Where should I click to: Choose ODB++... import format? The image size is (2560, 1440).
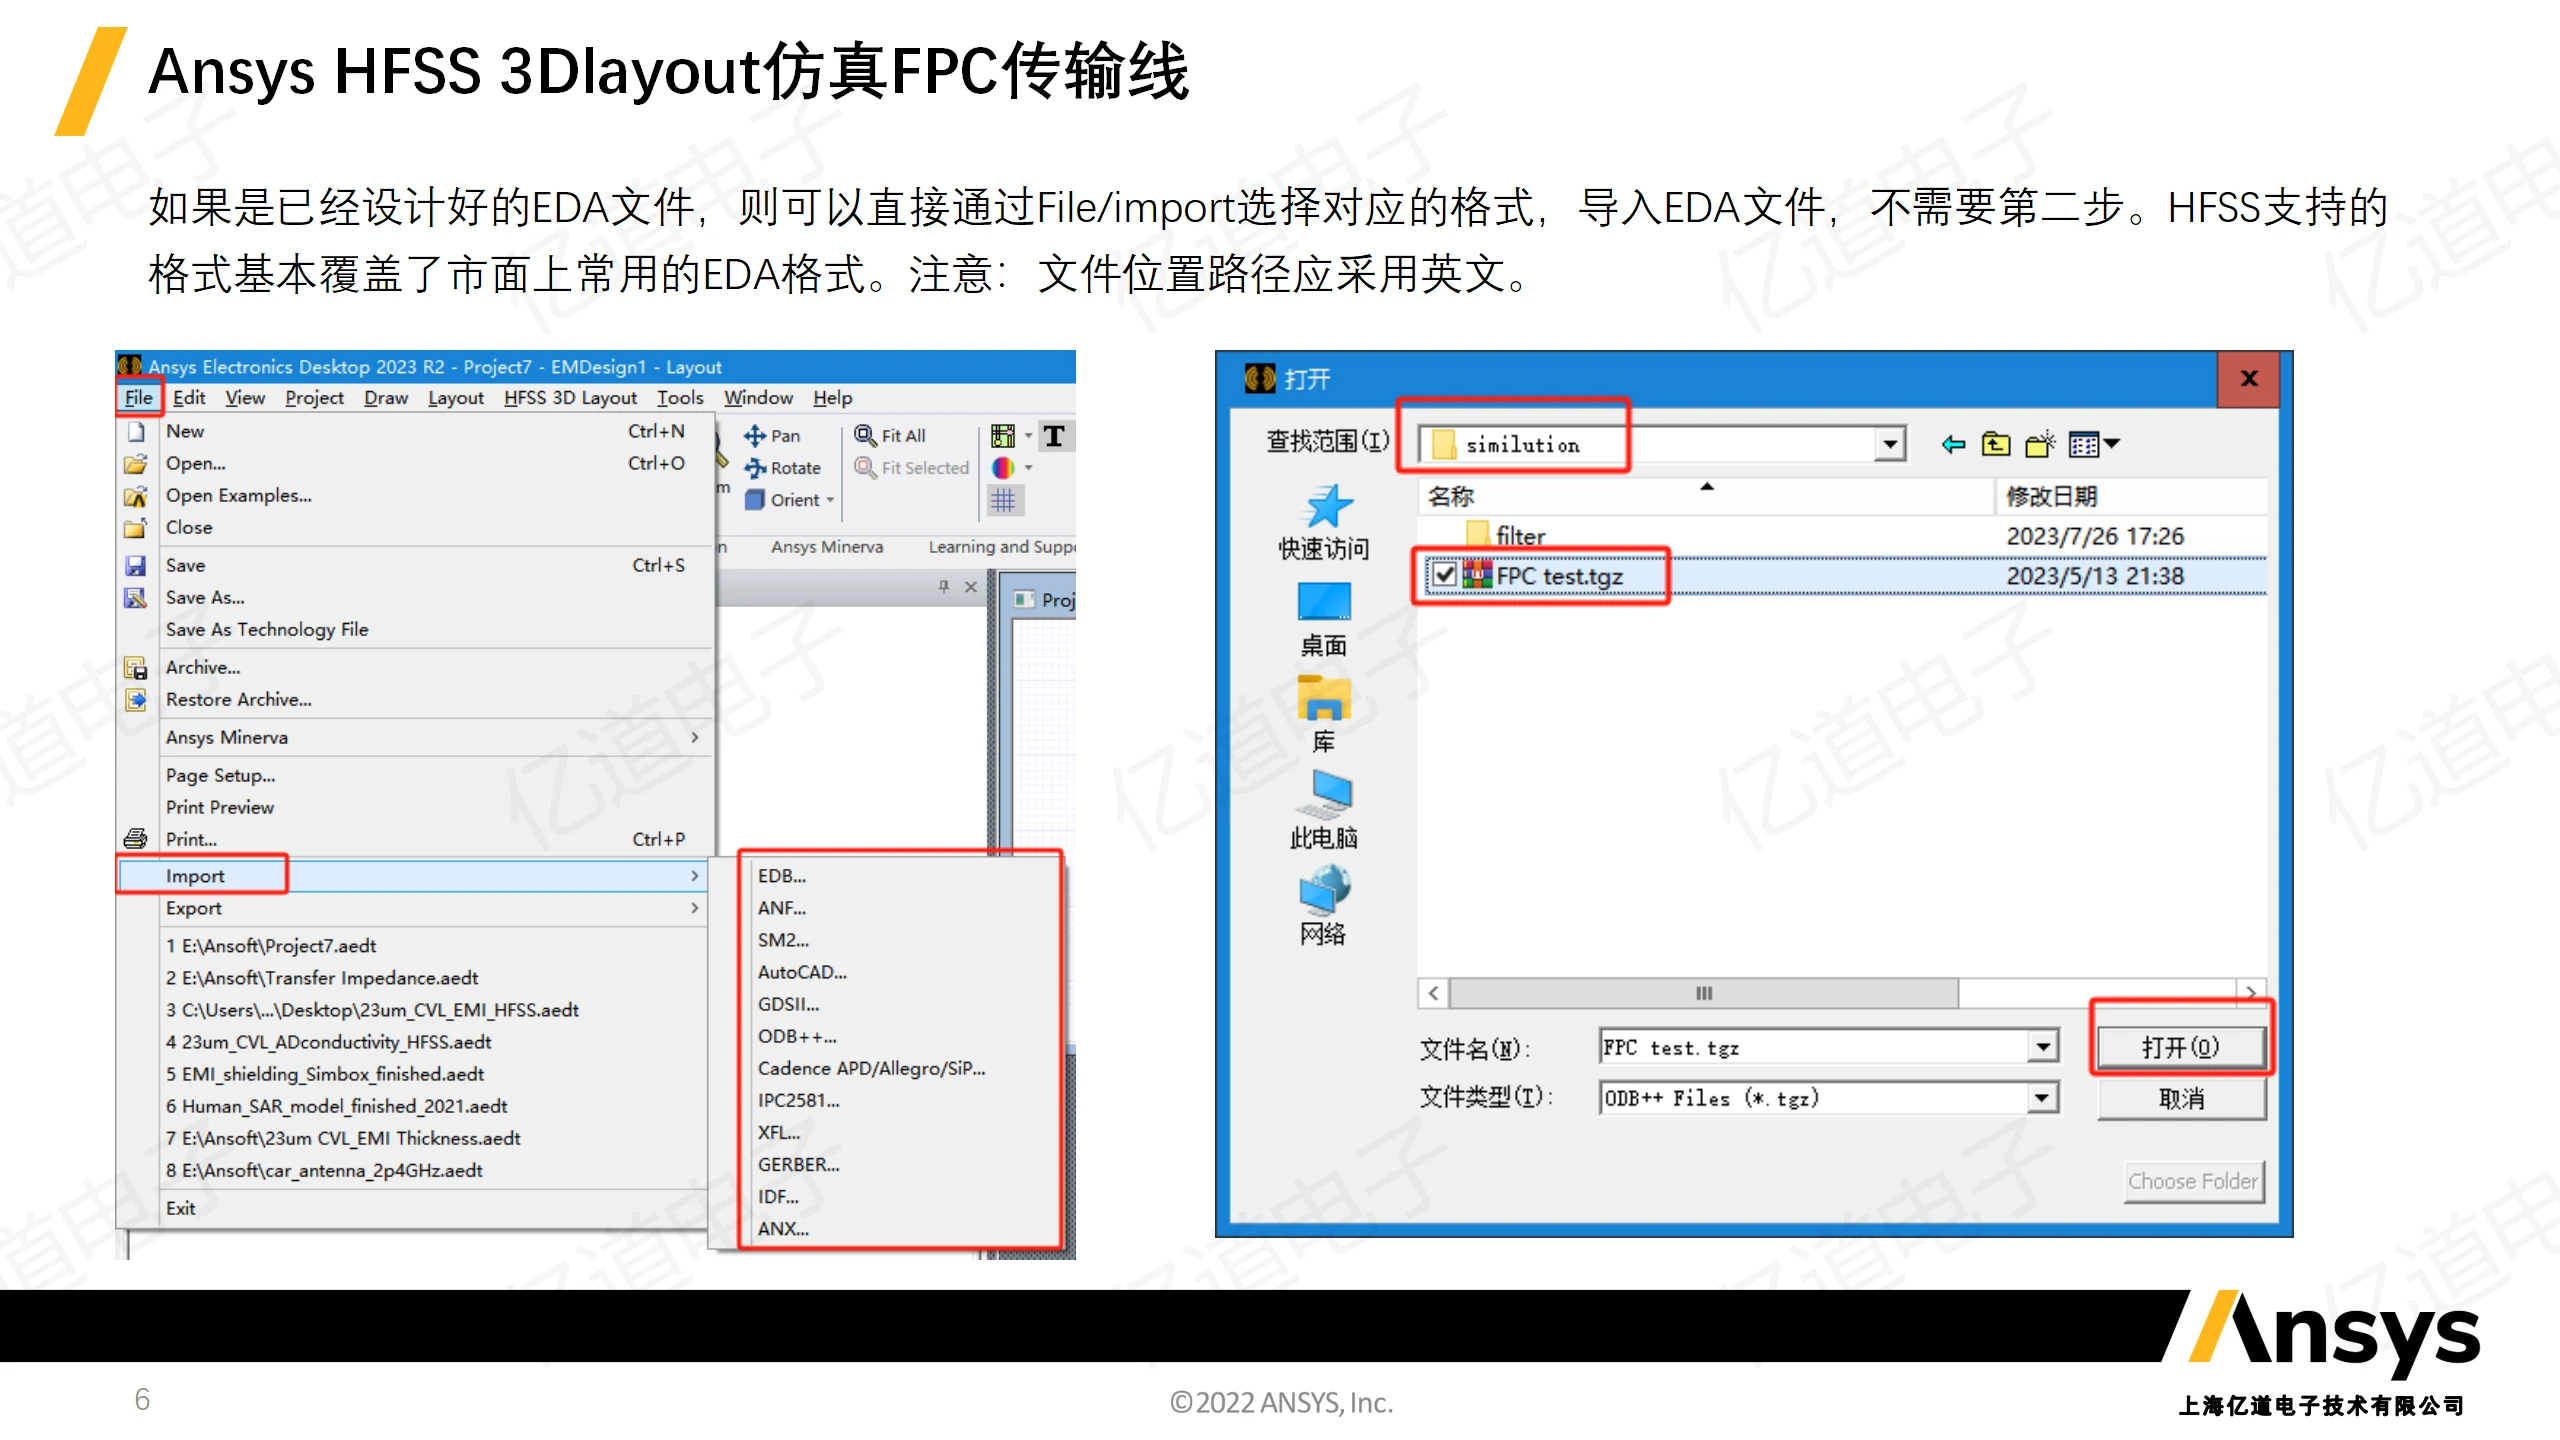tap(797, 1036)
